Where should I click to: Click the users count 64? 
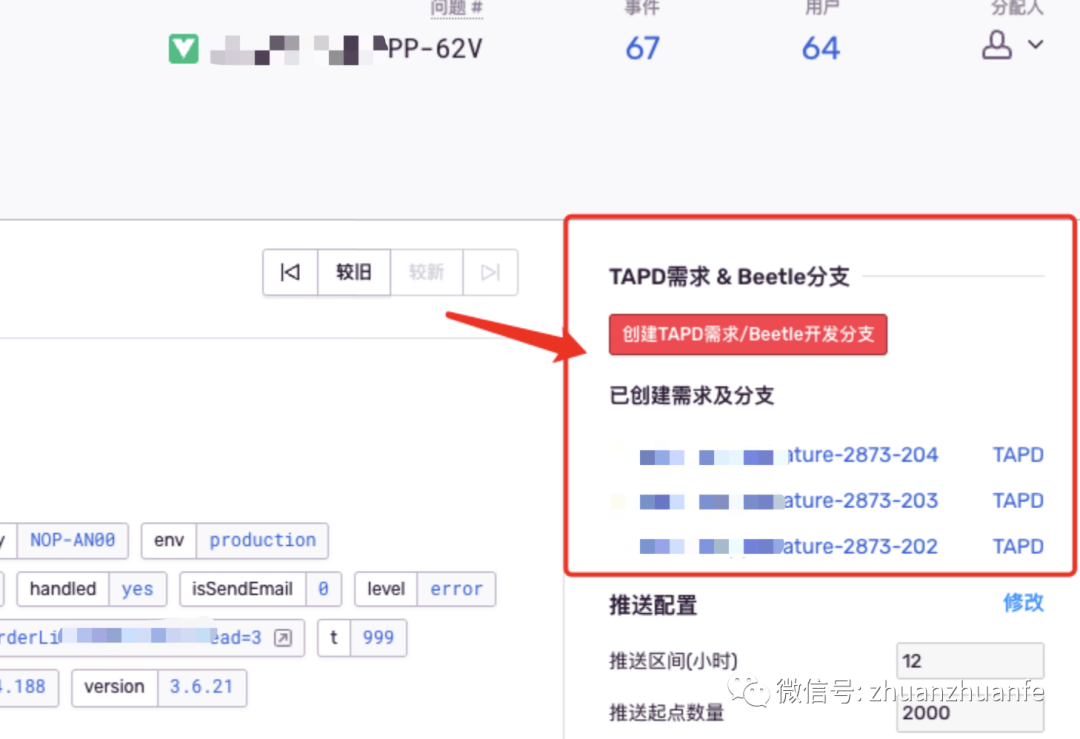tap(820, 48)
